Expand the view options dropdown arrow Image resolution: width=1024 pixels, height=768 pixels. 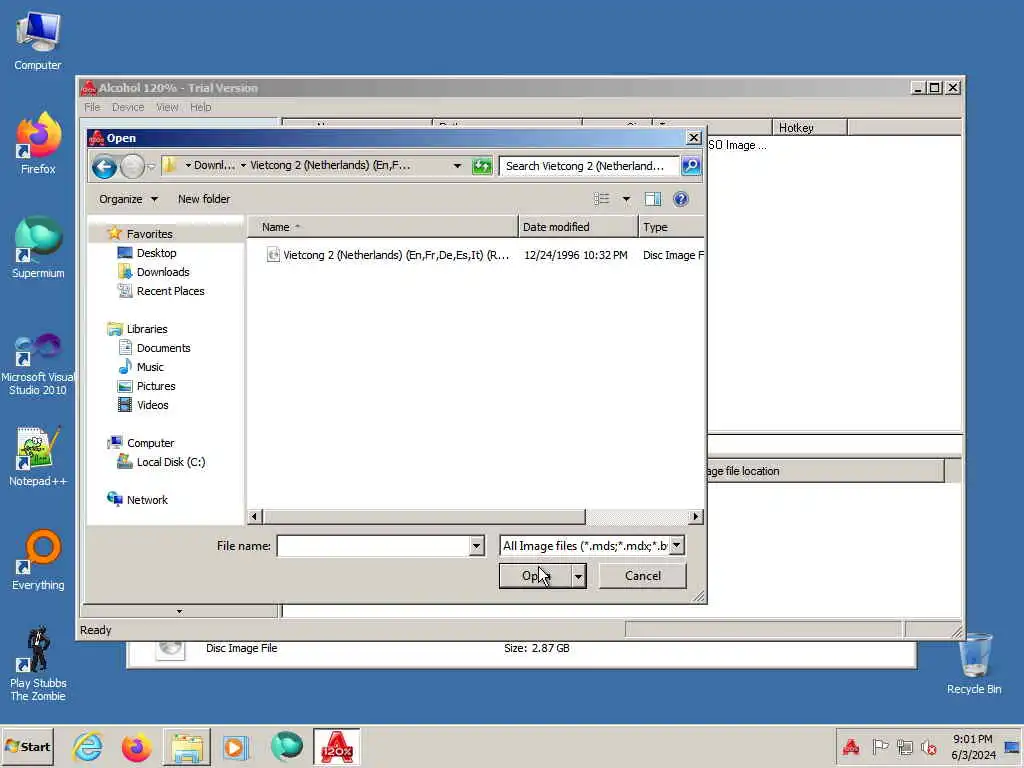tap(626, 199)
